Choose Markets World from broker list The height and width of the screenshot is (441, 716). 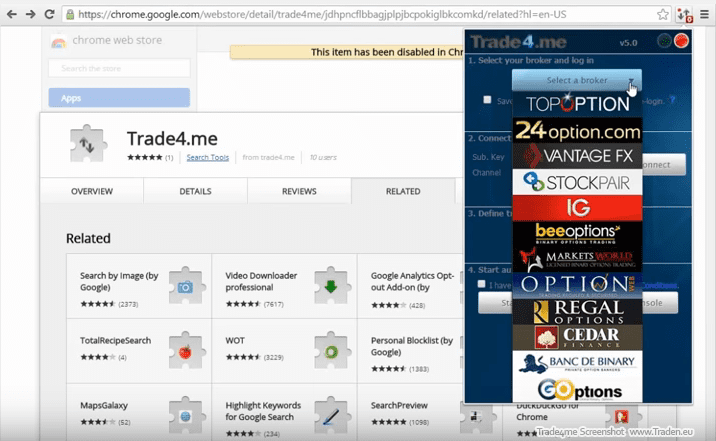(577, 259)
